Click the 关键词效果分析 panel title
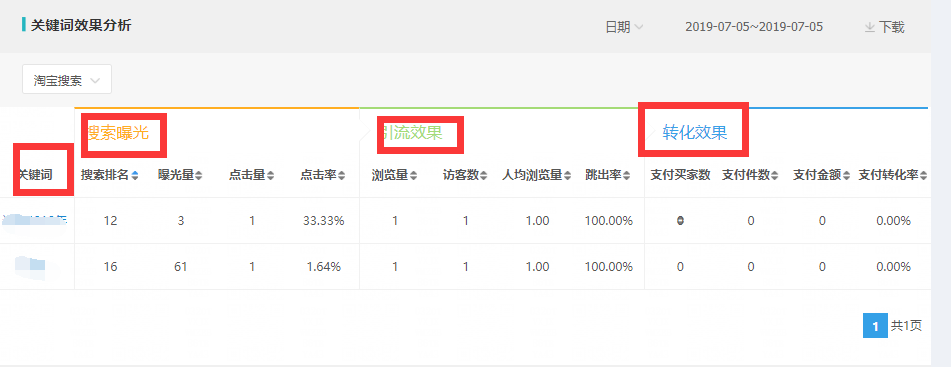The height and width of the screenshot is (367, 951). [x=81, y=25]
